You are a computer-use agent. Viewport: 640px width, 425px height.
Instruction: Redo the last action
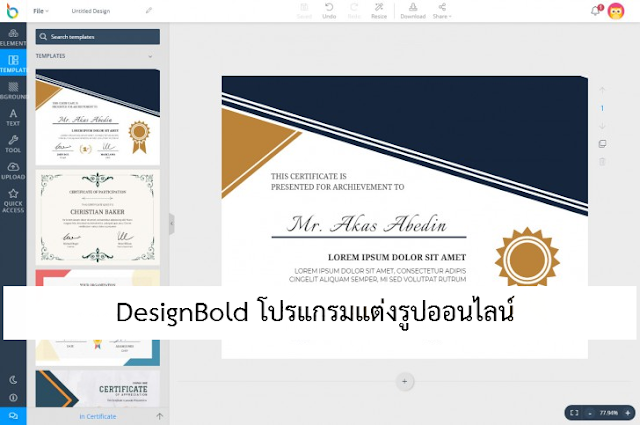pos(354,11)
